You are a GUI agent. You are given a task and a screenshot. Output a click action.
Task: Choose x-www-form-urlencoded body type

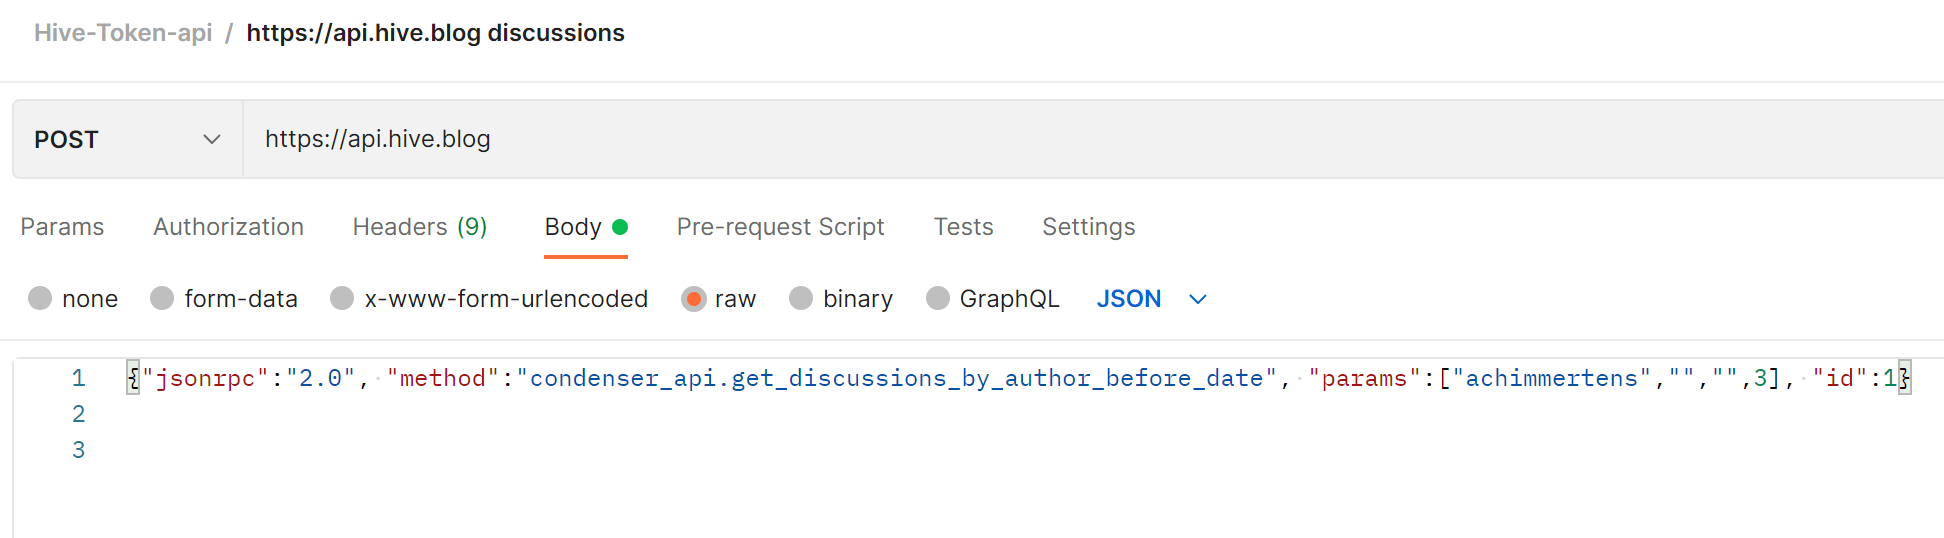coord(342,298)
